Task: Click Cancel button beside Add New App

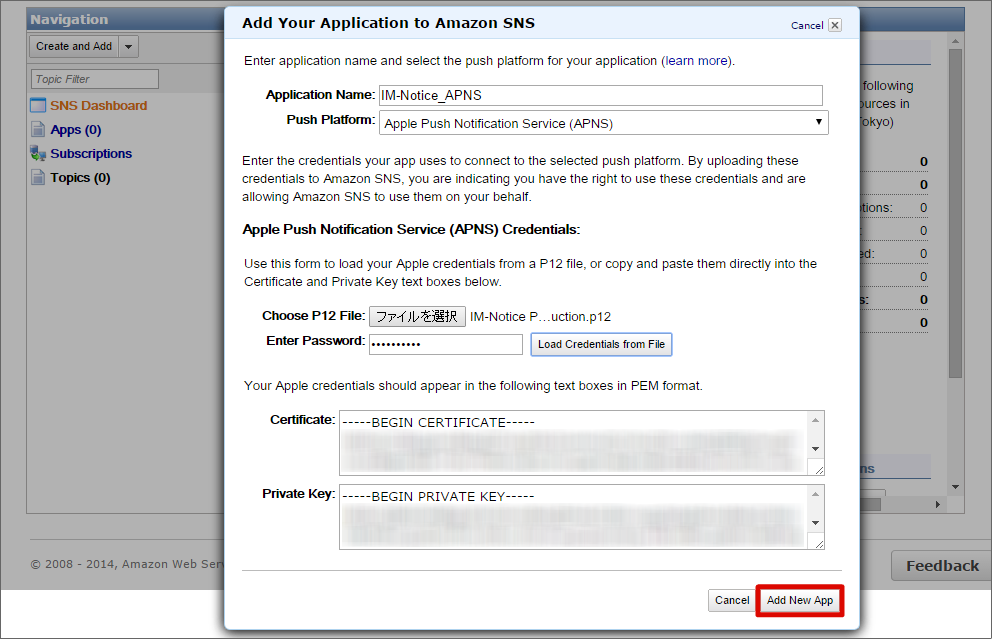Action: (x=732, y=600)
